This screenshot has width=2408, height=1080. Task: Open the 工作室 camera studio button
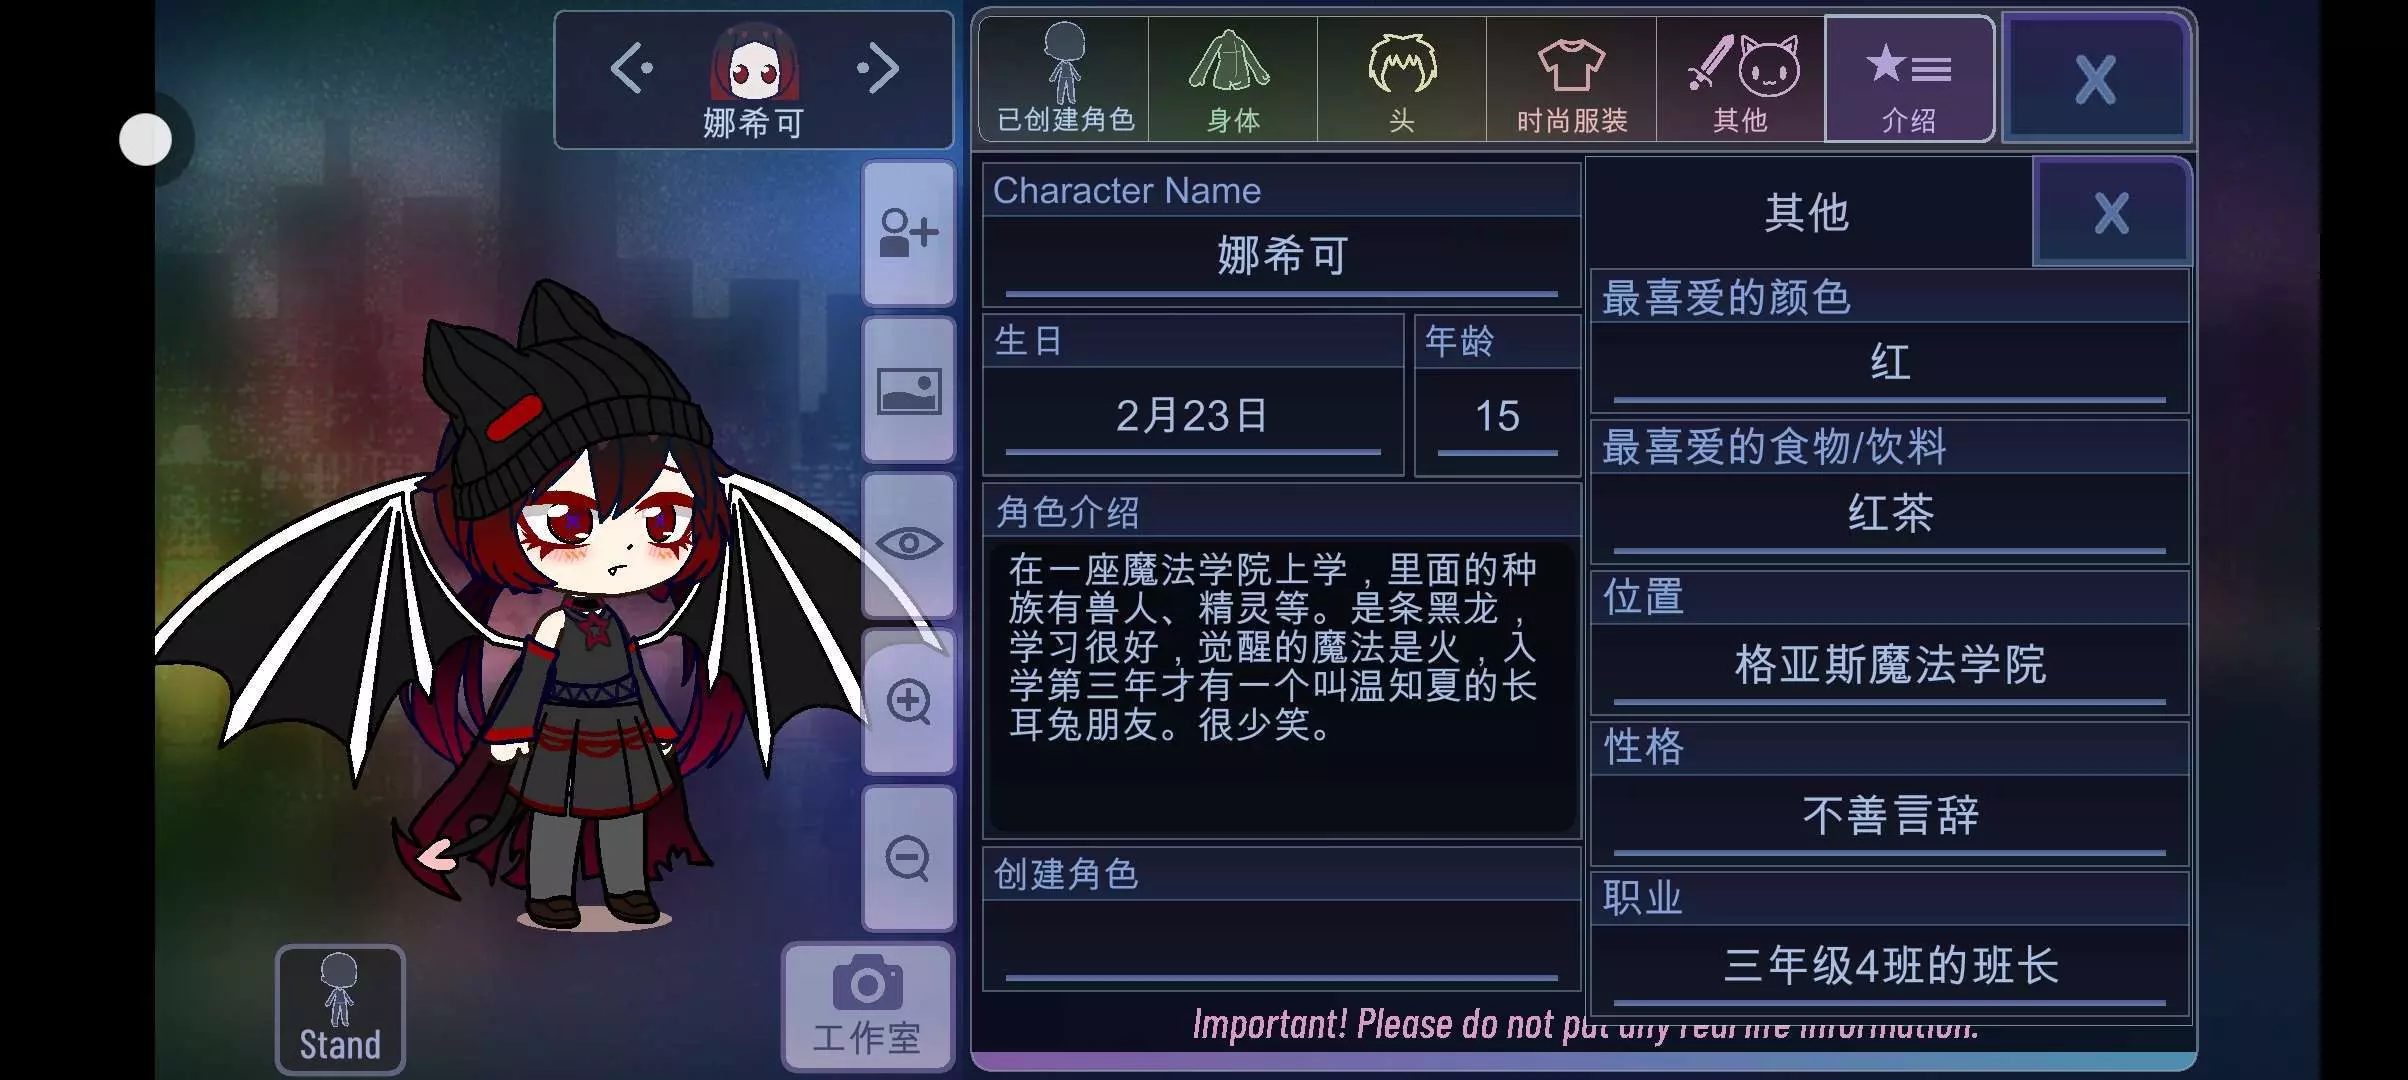(x=867, y=1006)
